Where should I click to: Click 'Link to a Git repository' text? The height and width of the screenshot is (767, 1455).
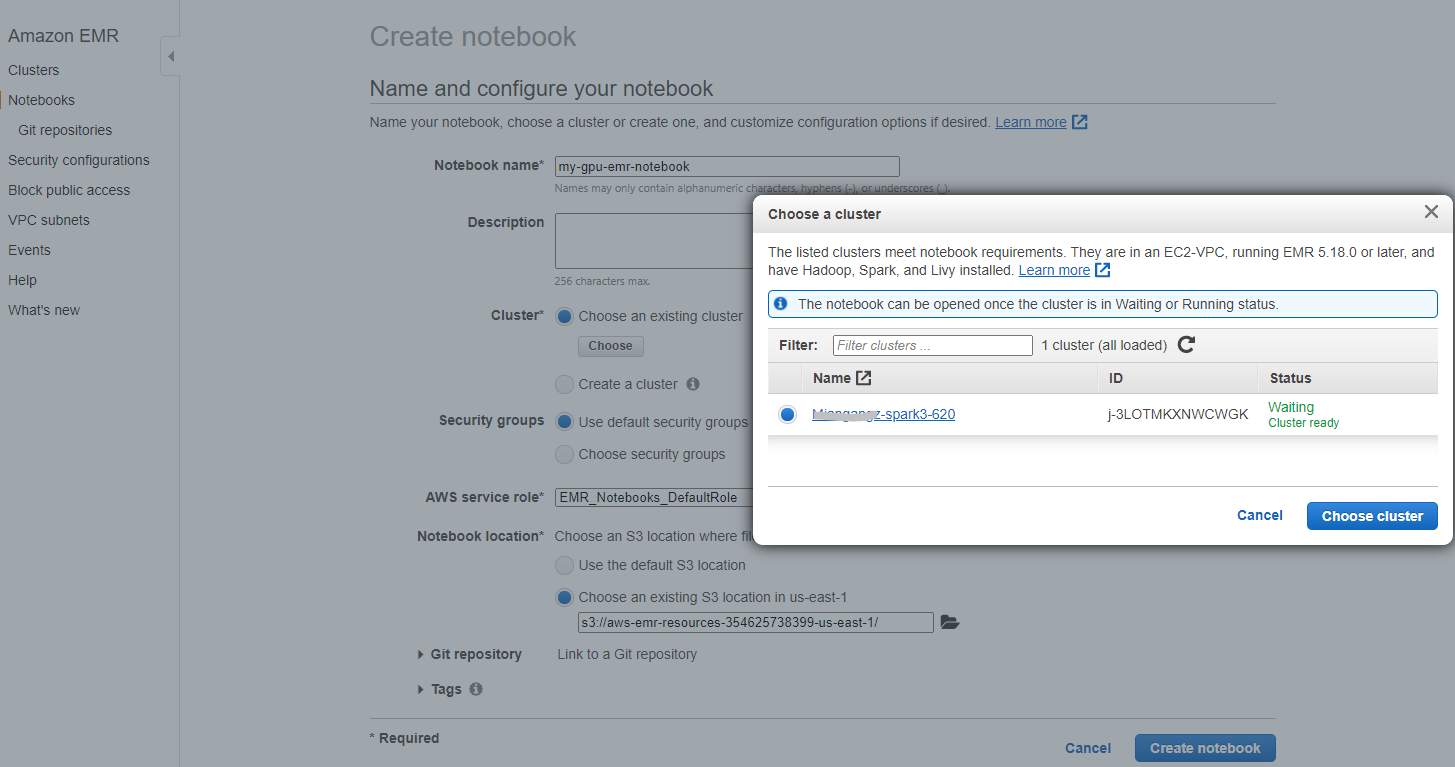pyautogui.click(x=627, y=654)
